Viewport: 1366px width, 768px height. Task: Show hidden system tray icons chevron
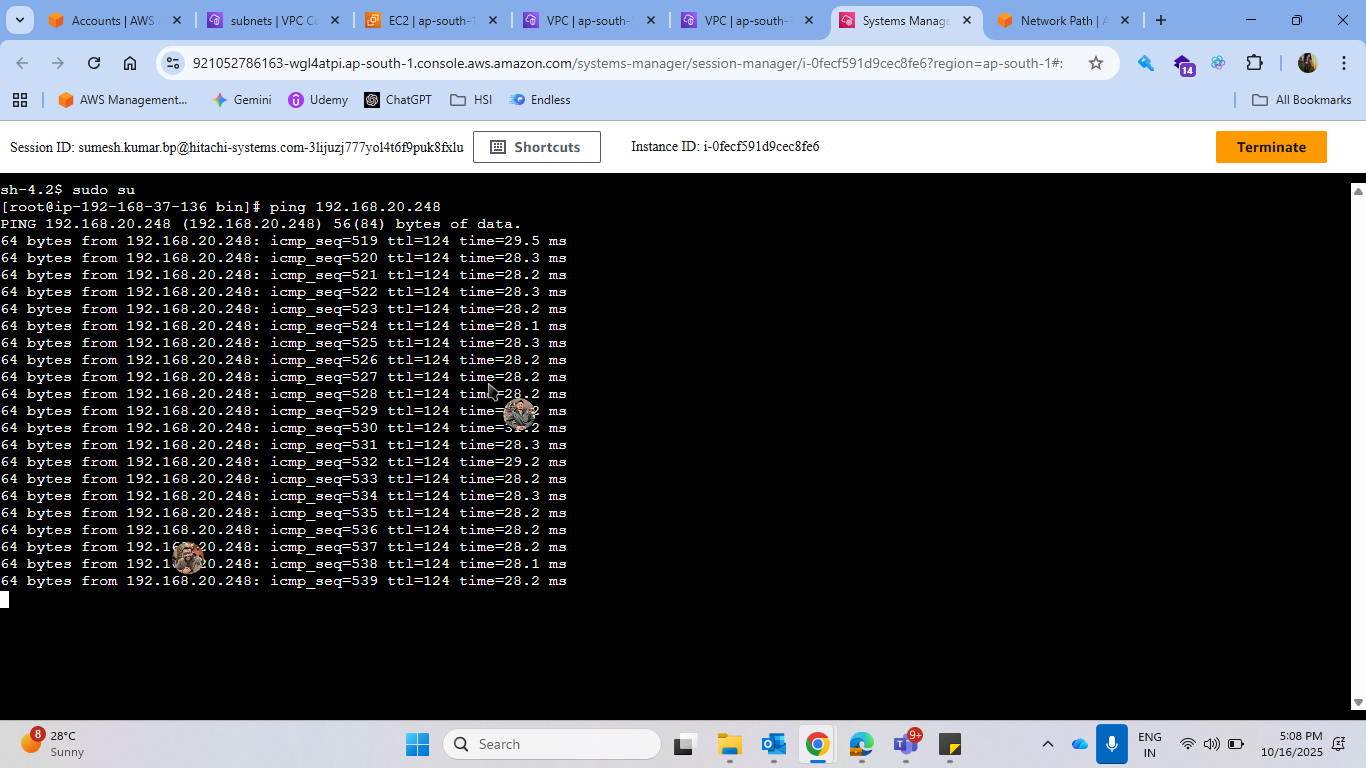click(1047, 744)
